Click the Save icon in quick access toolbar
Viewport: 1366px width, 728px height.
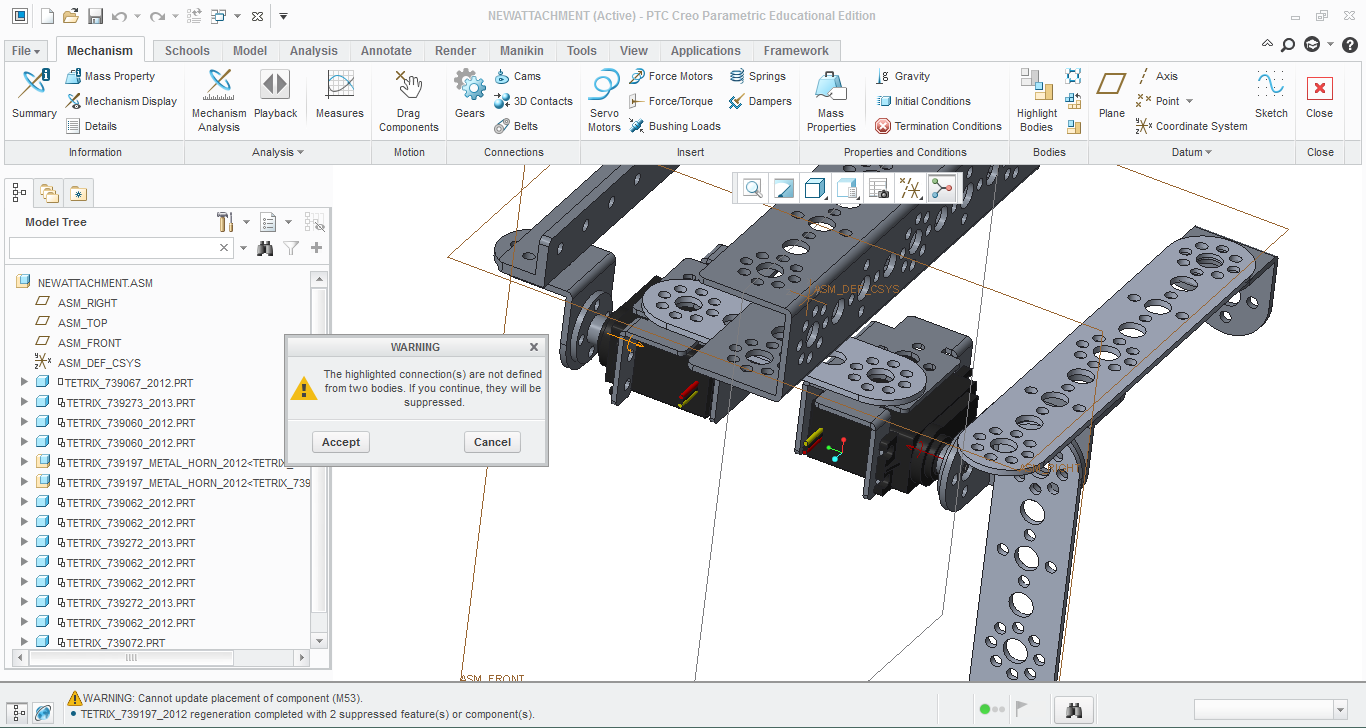coord(96,16)
